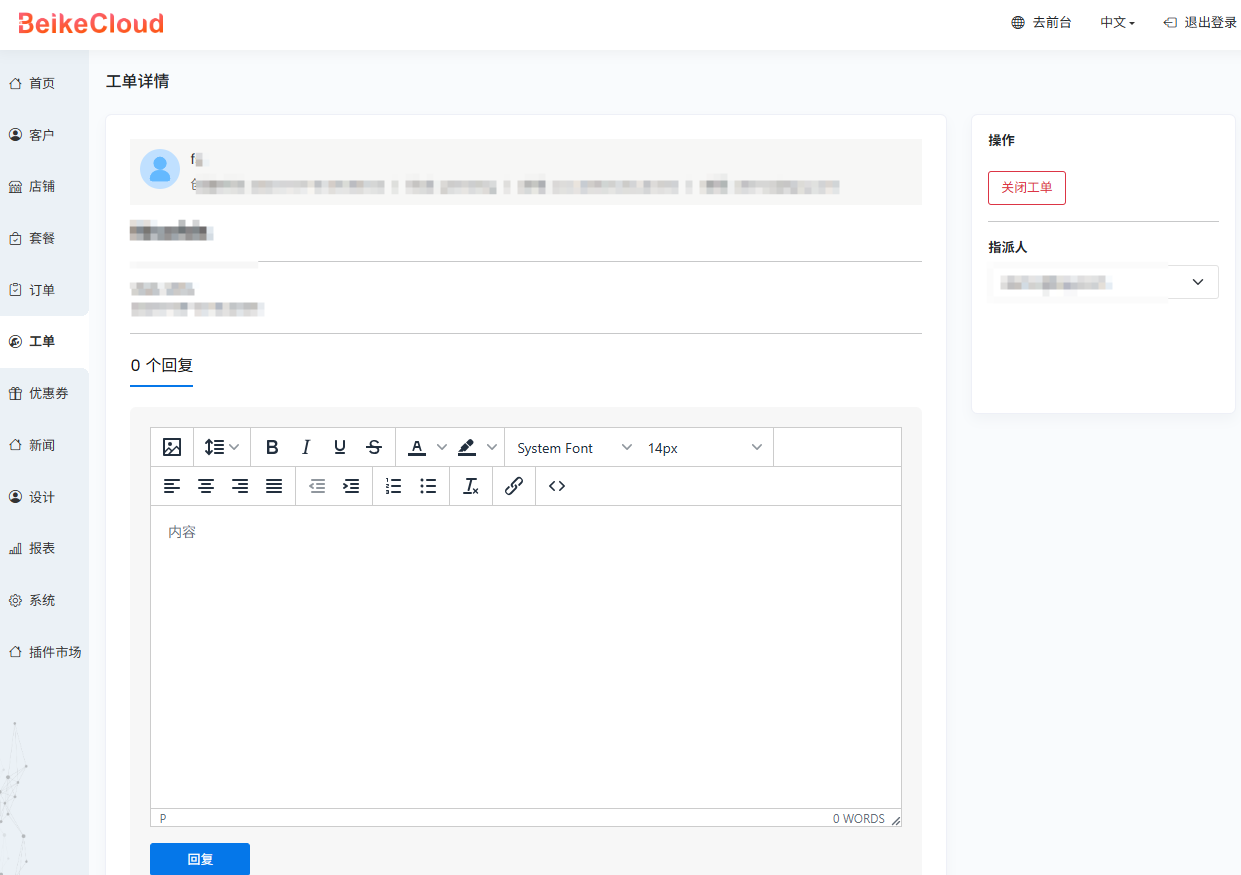This screenshot has height=875, width=1241.
Task: Submit the reply with the 回复 button
Action: [x=200, y=859]
